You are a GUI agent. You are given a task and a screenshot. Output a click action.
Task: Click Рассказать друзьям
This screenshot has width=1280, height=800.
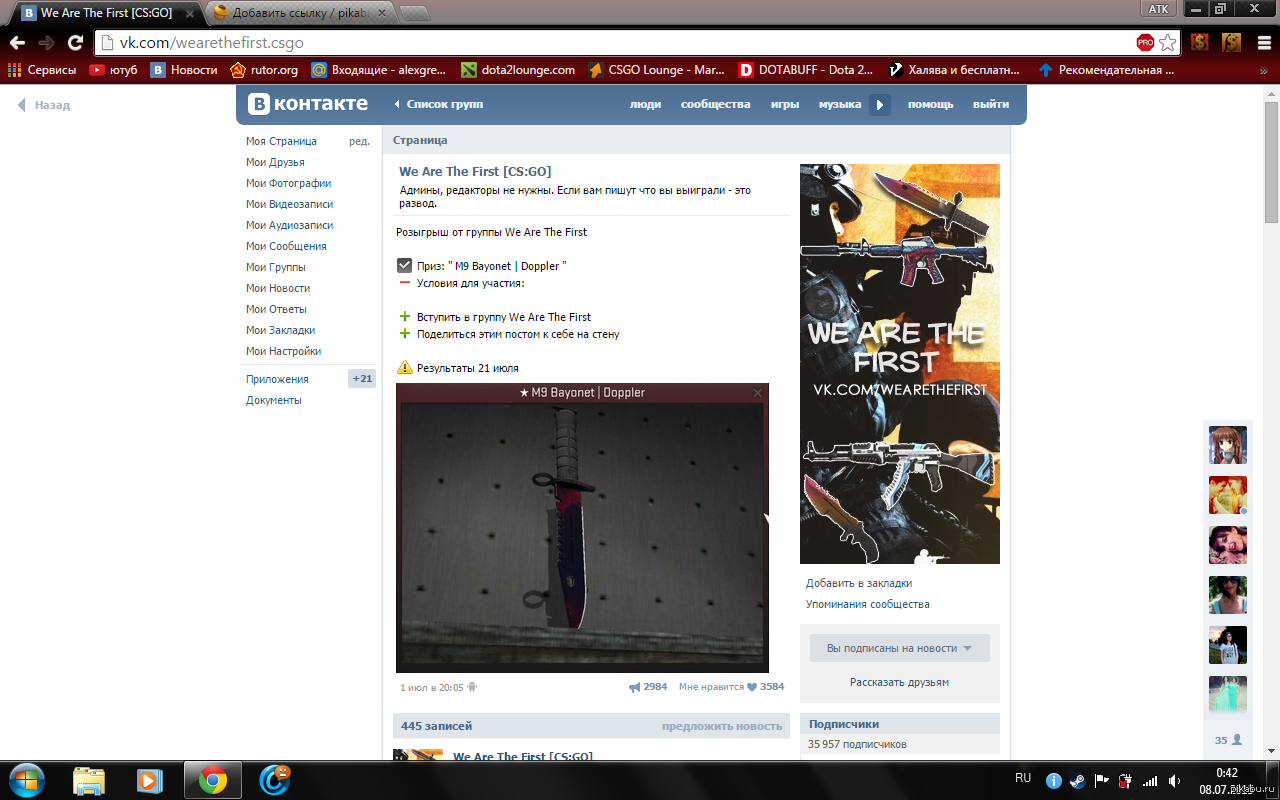tap(899, 682)
